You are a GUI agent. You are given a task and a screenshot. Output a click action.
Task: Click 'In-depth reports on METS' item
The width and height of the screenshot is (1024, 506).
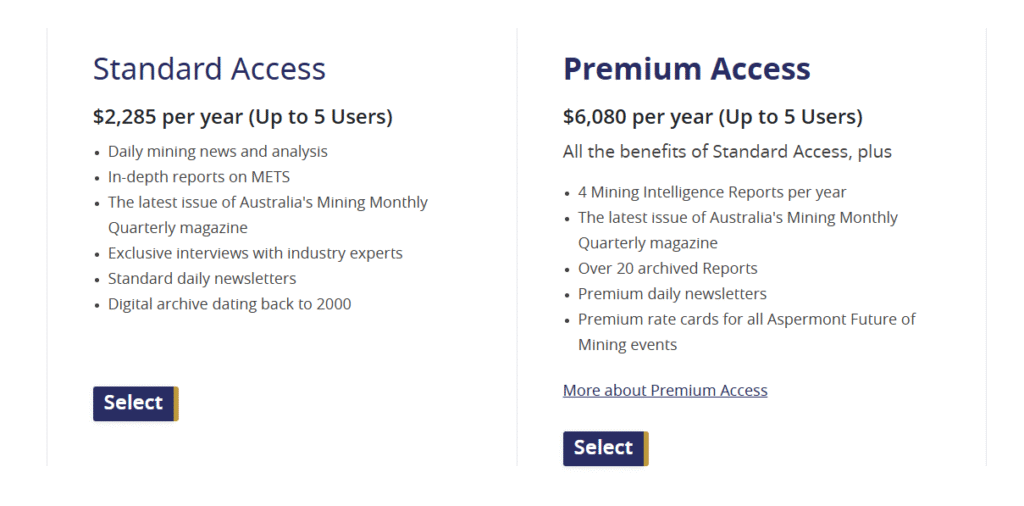[199, 177]
